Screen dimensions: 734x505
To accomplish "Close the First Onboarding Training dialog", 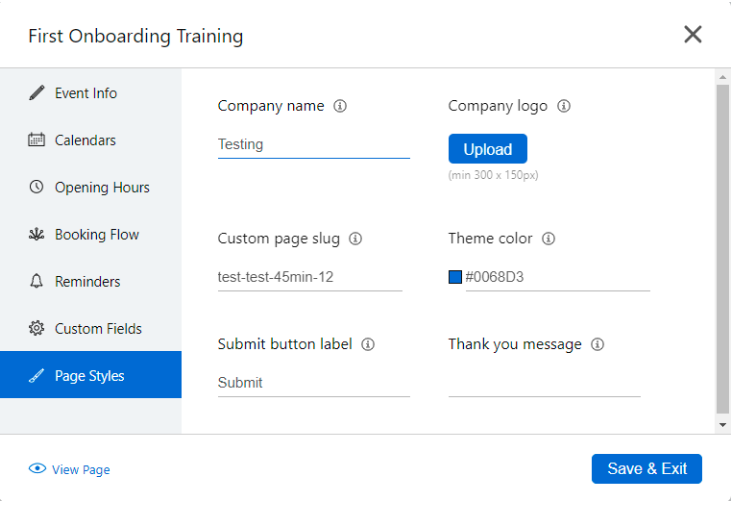I will tap(693, 35).
